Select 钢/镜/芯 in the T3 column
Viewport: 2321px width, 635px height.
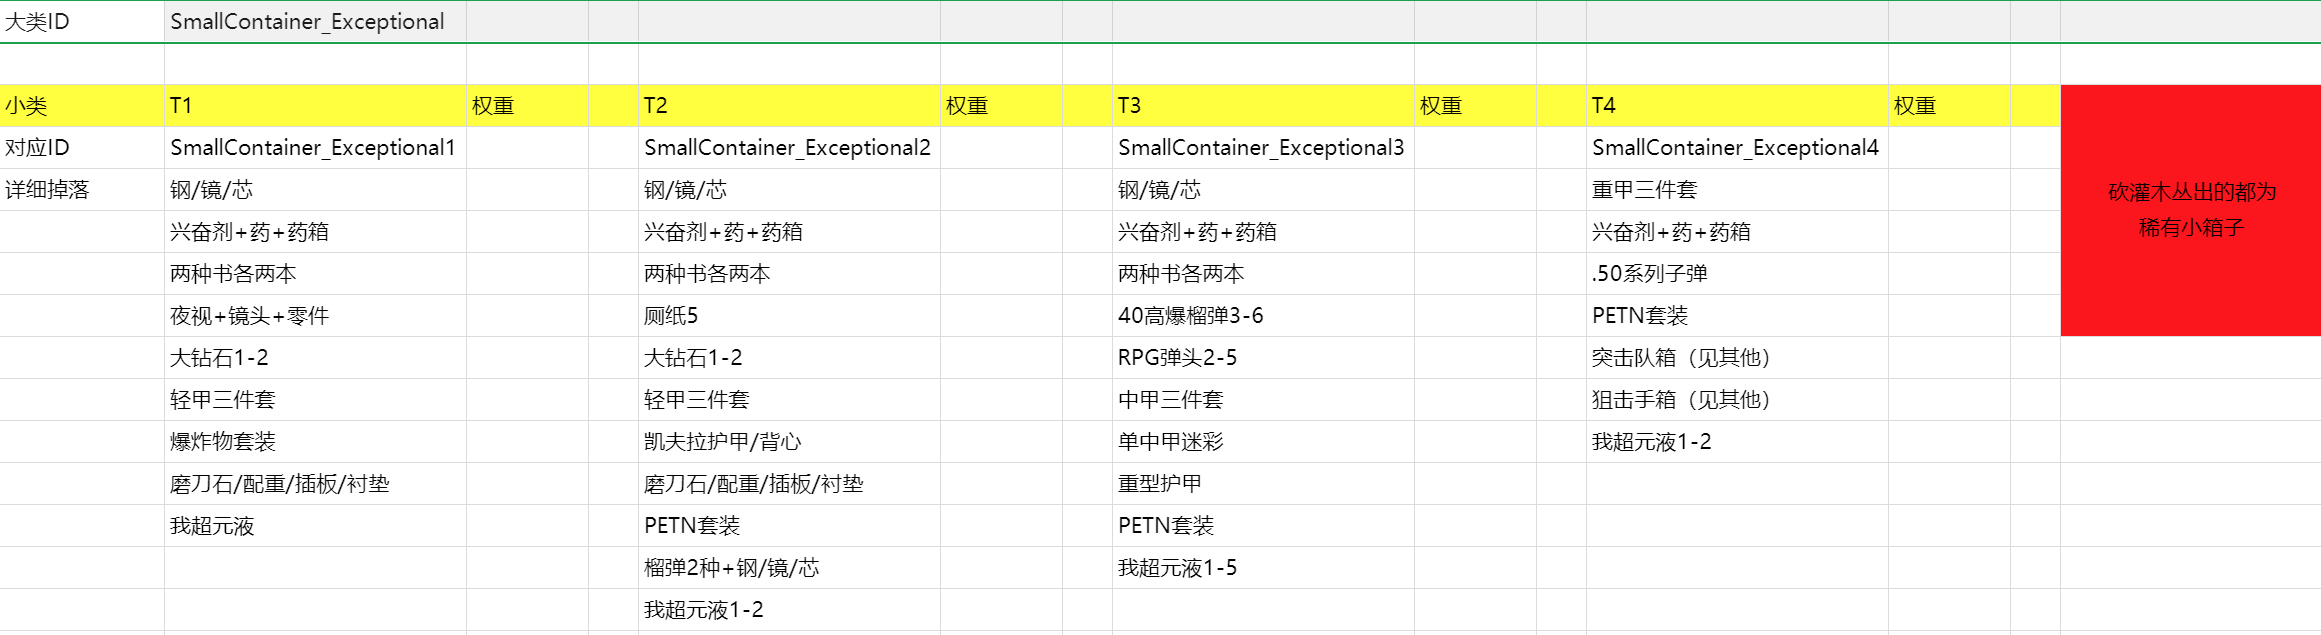point(1263,190)
